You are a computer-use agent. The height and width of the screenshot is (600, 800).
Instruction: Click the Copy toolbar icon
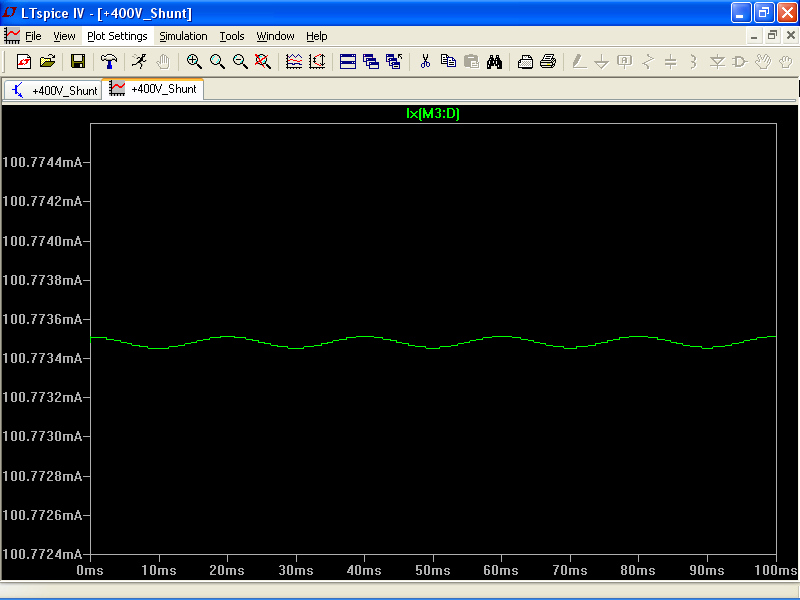tap(448, 62)
